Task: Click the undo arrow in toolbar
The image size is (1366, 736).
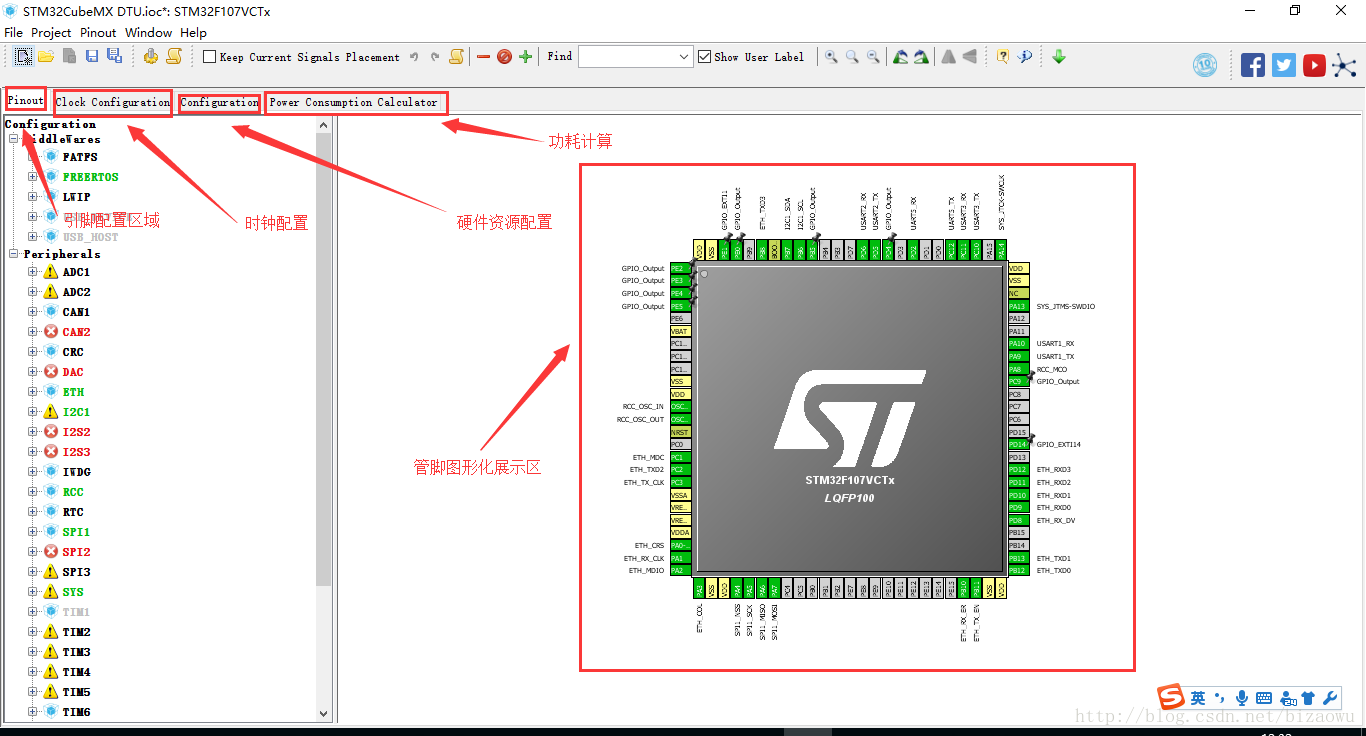Action: 414,57
